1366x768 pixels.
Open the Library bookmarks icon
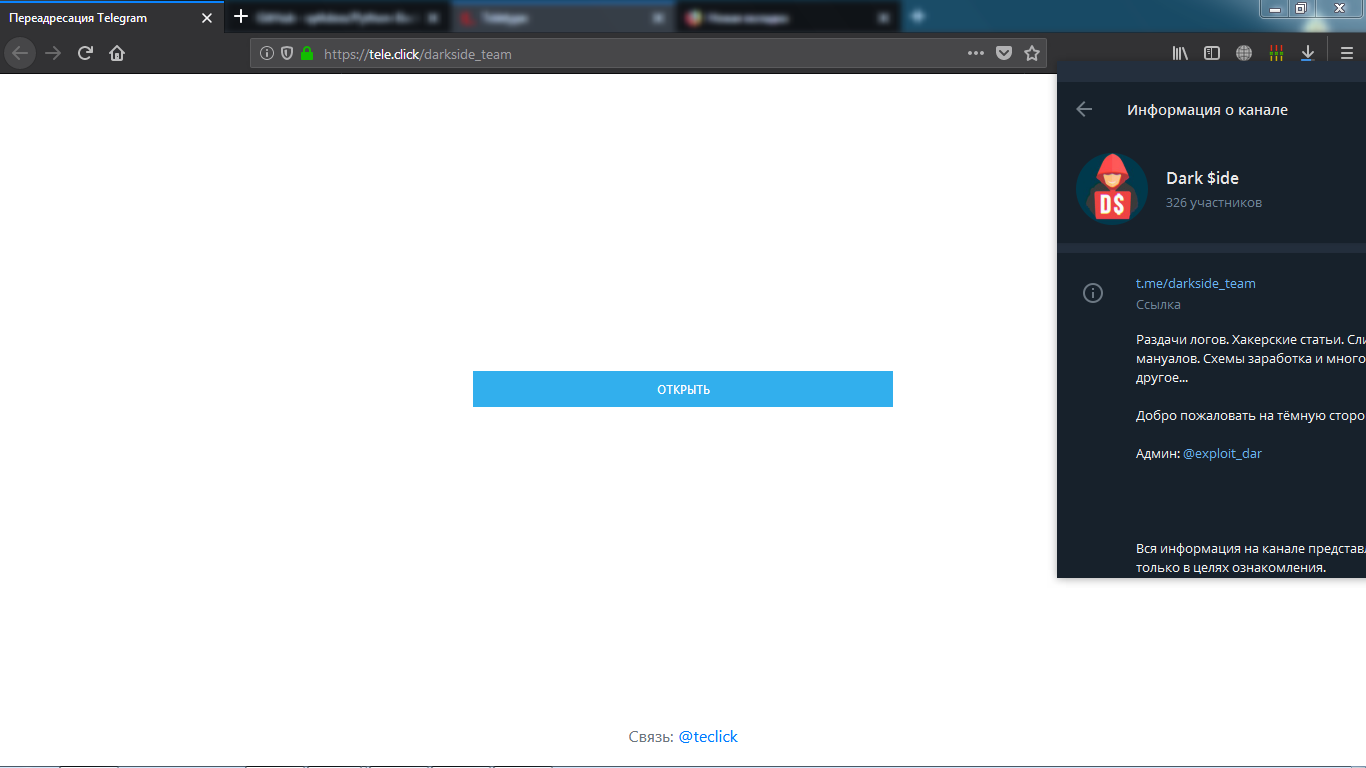tap(1180, 54)
